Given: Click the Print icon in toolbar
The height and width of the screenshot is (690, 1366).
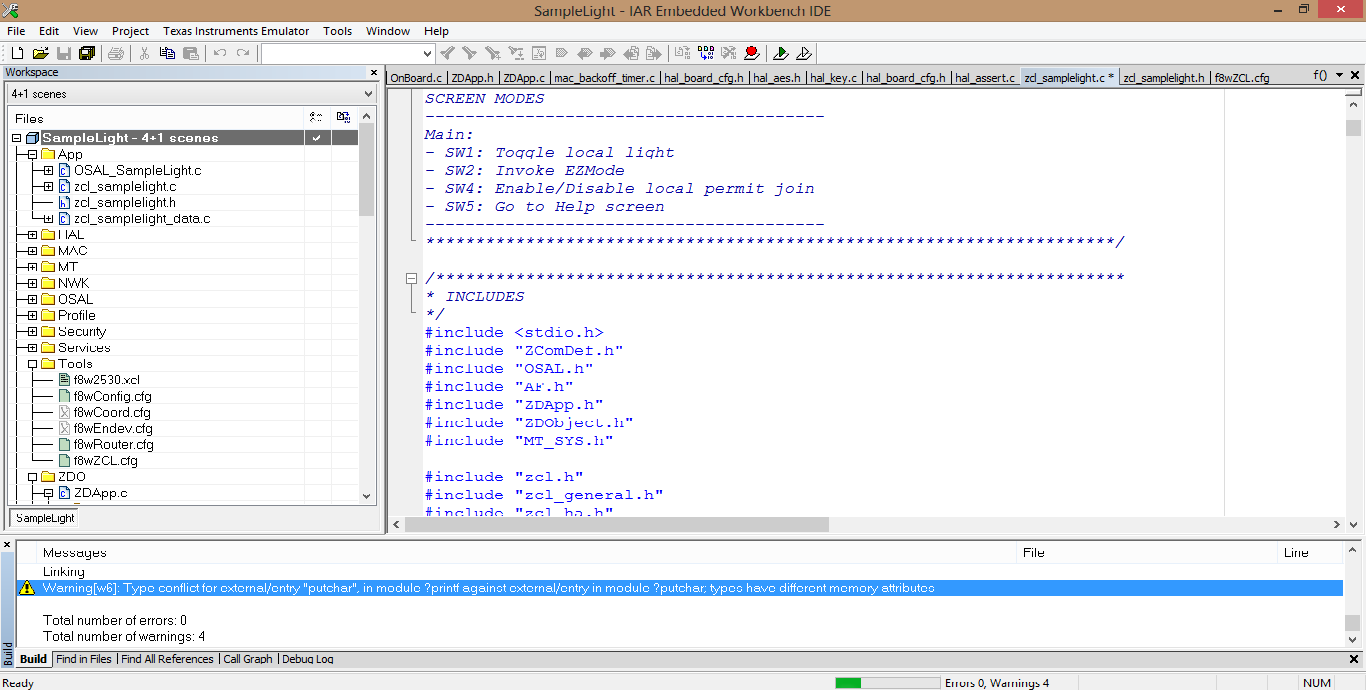Looking at the screenshot, I should (x=116, y=53).
